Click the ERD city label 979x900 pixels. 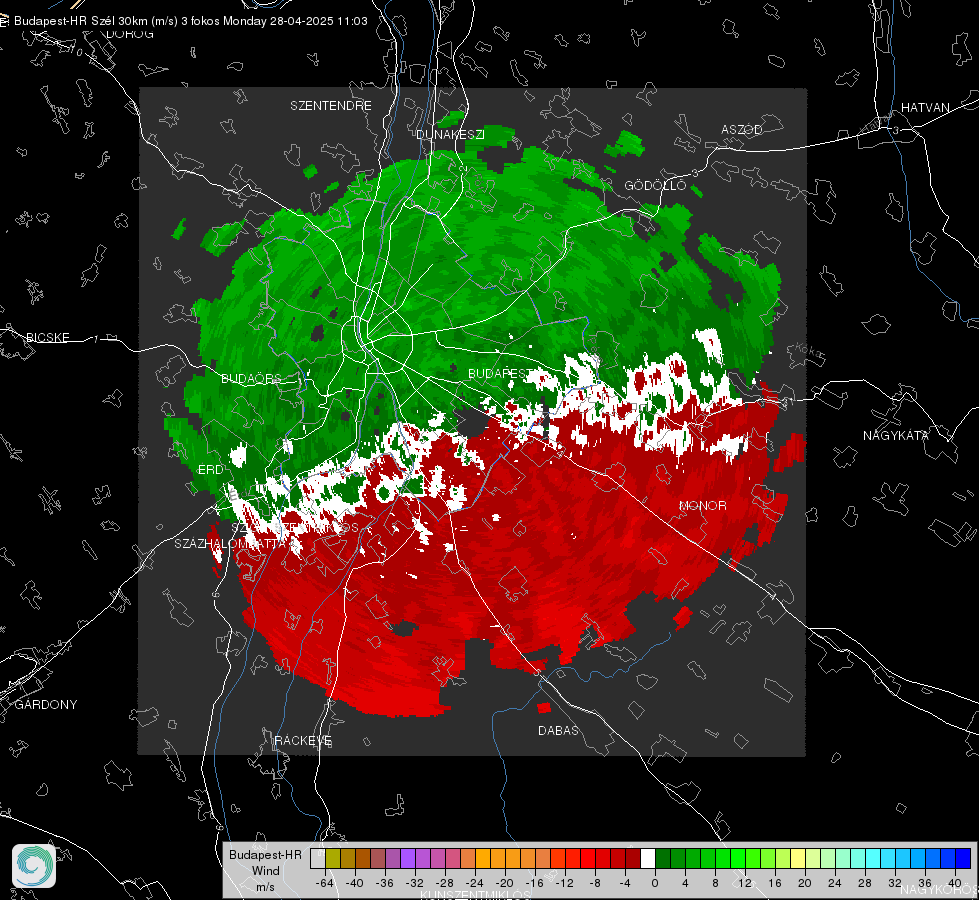click(x=210, y=470)
